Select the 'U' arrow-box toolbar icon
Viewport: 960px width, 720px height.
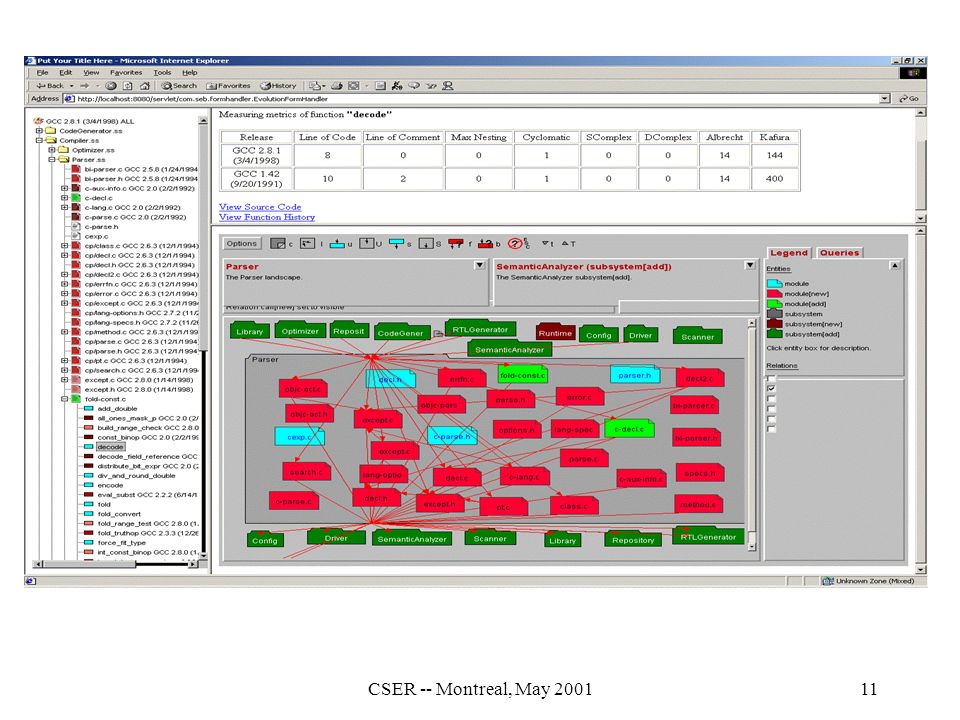coord(366,244)
